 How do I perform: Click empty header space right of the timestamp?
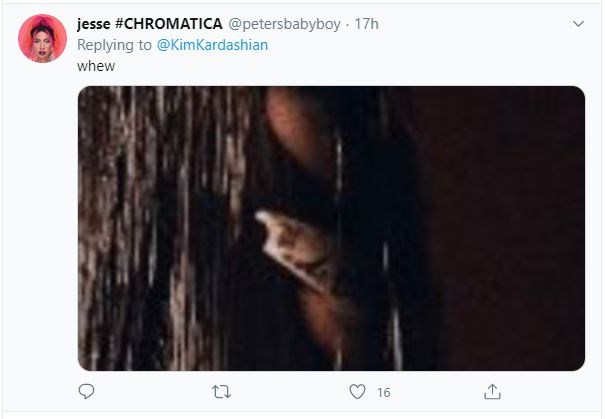[470, 23]
